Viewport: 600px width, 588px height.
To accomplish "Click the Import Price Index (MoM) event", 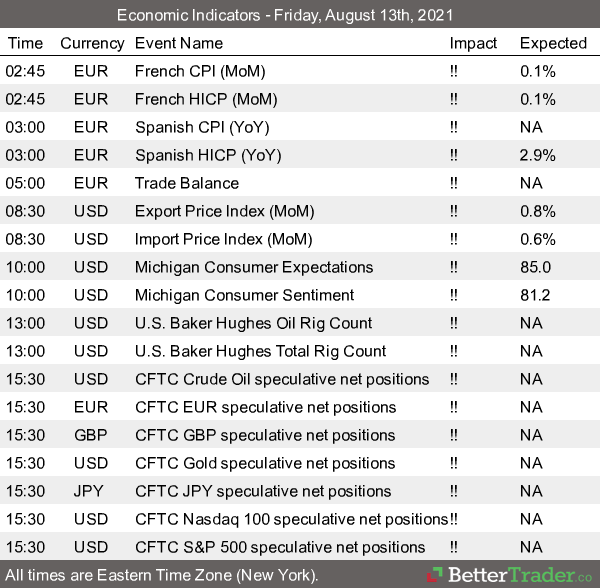I will click(224, 239).
